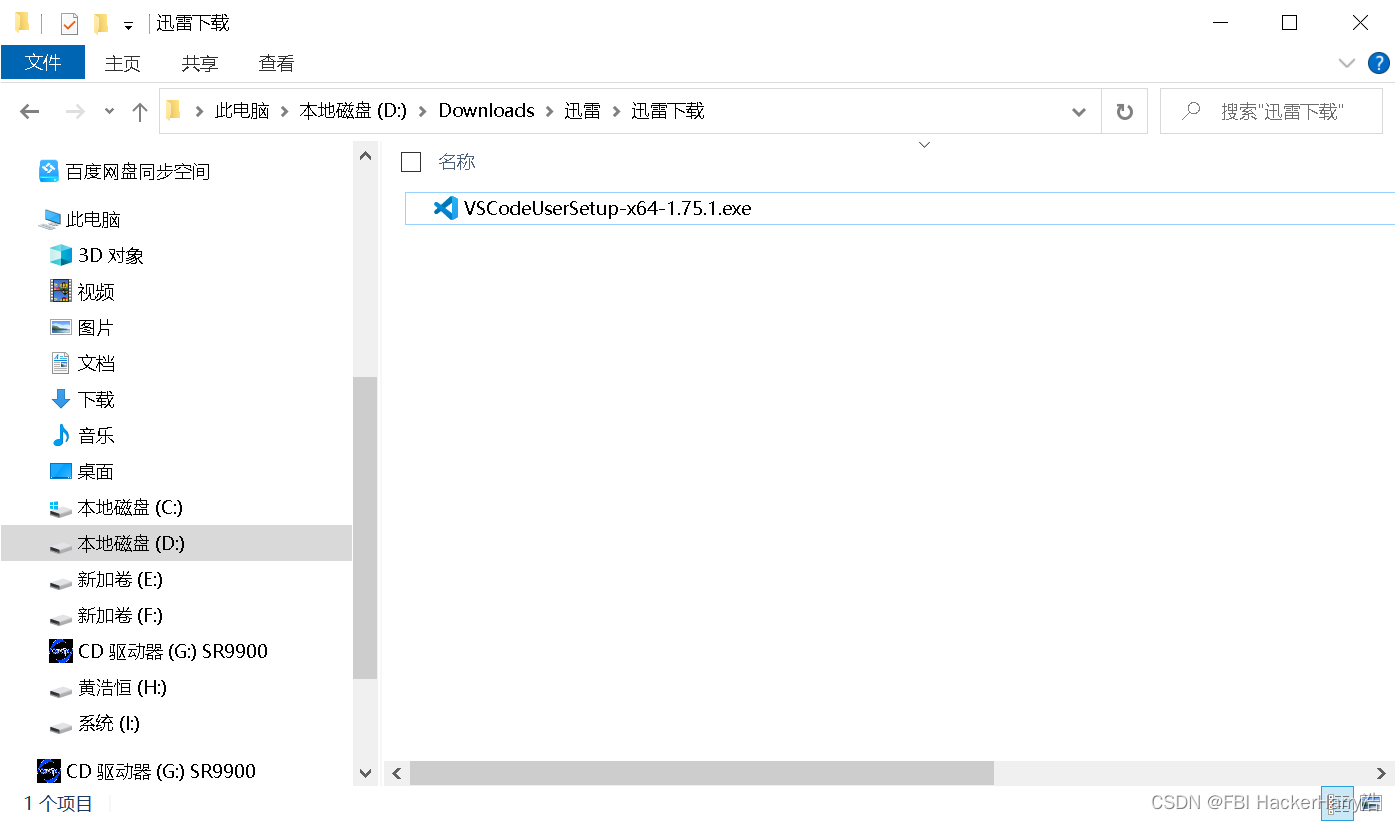Click the 3D 对象 cube icon
This screenshot has width=1396, height=822.
(x=61, y=255)
